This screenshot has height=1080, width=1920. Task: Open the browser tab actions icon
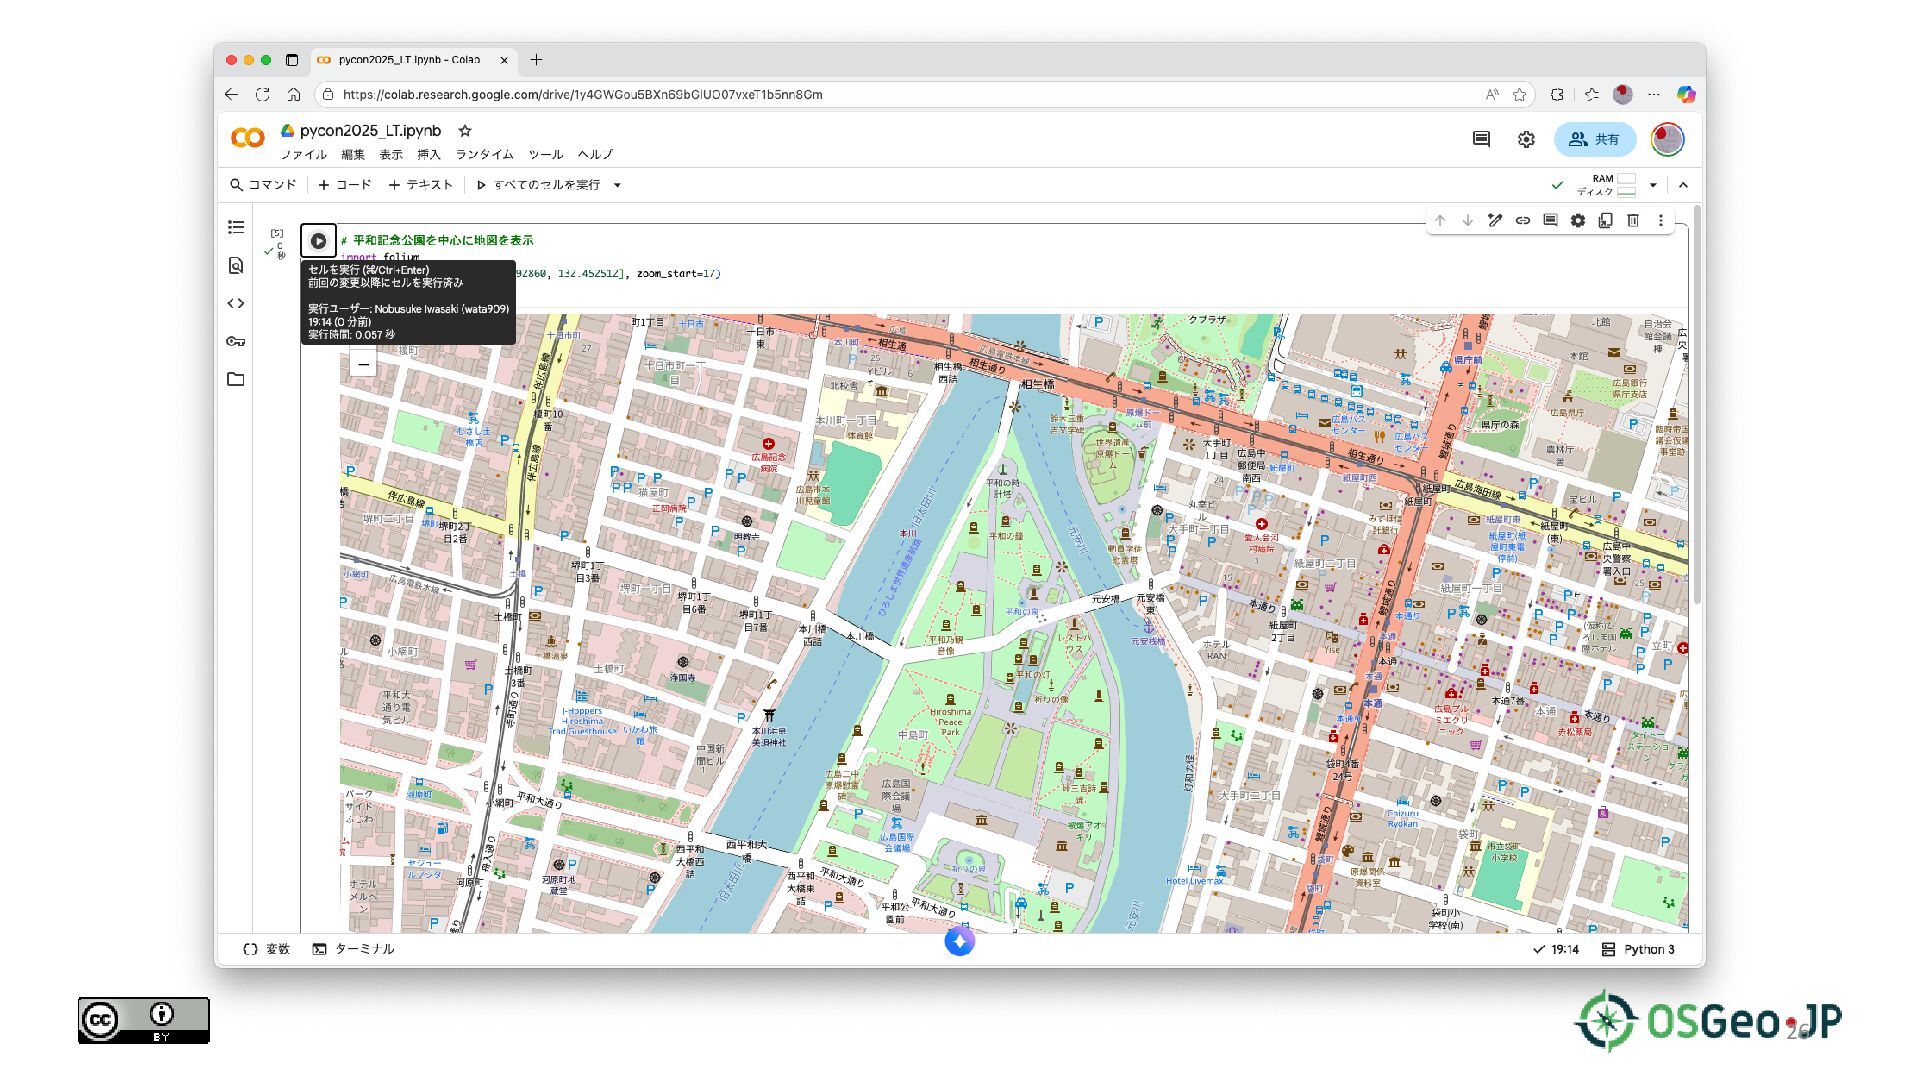click(292, 60)
